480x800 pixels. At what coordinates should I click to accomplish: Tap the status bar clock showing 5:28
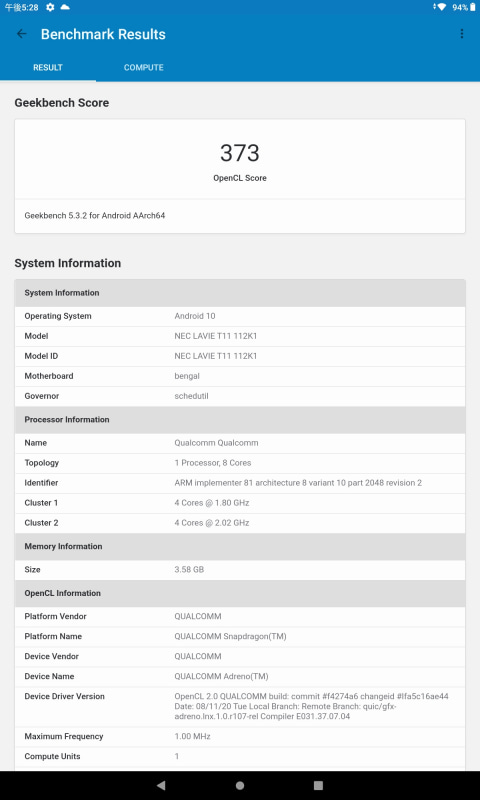pos(21,7)
